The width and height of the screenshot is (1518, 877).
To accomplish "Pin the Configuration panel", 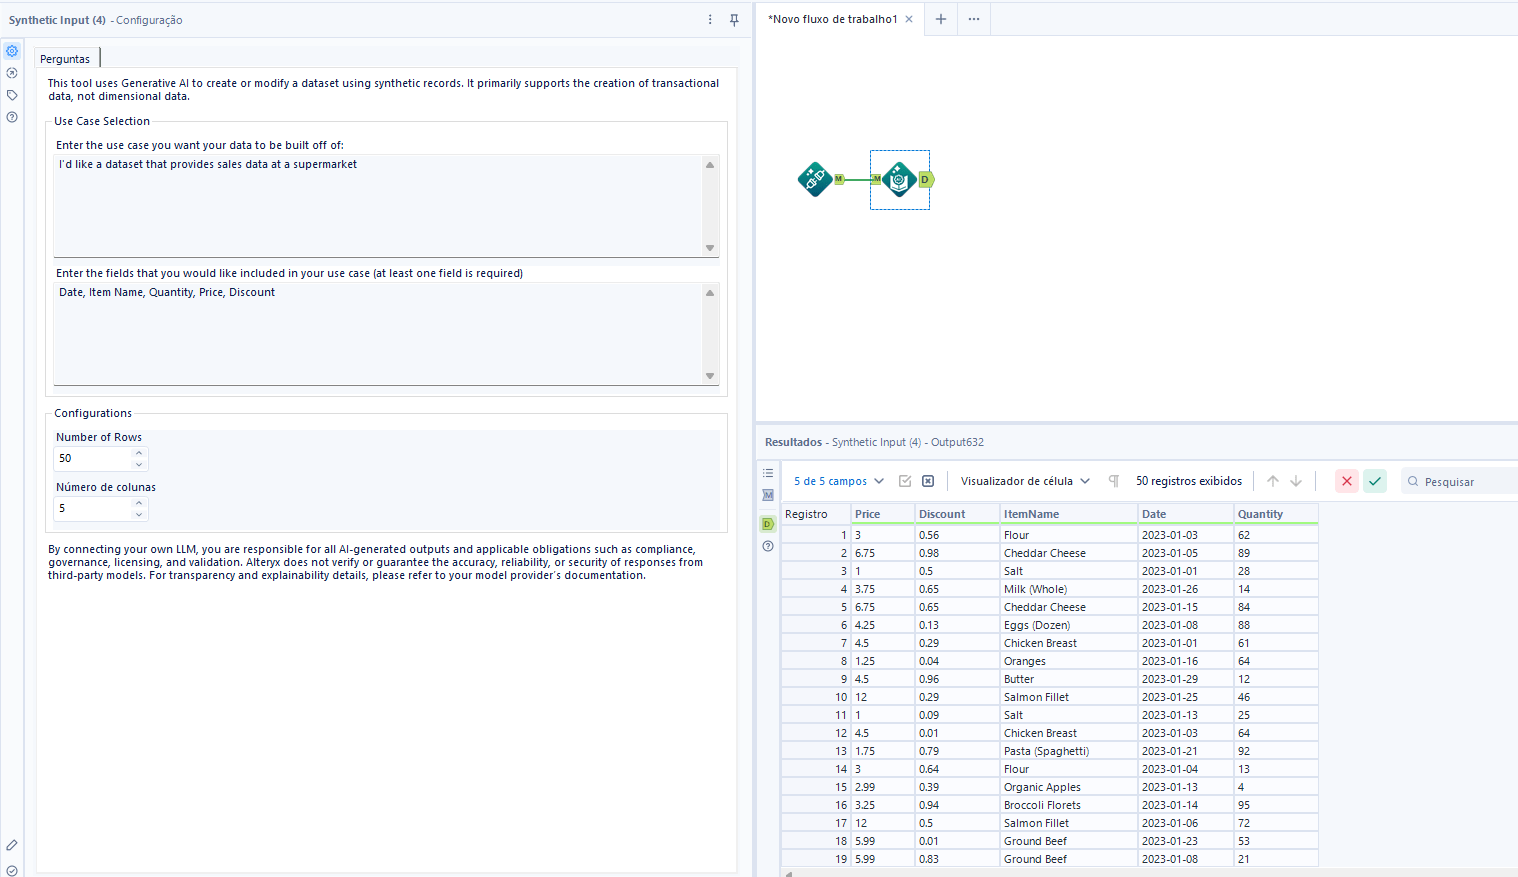I will point(734,20).
